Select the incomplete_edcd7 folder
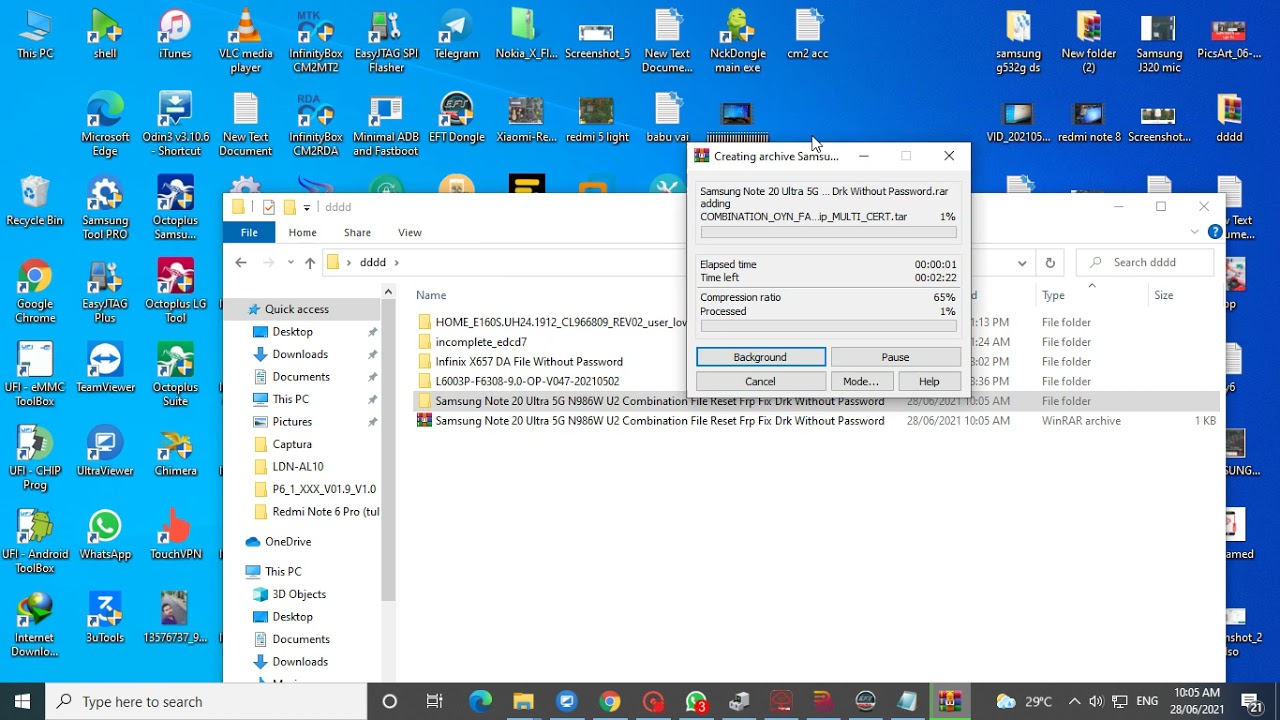The height and width of the screenshot is (720, 1280). point(481,342)
